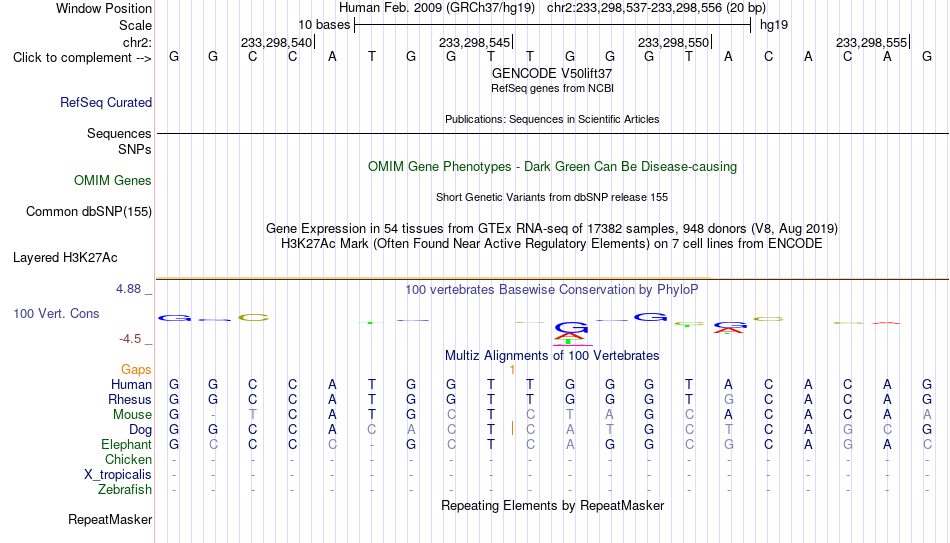Viewport: 950px width, 543px height.
Task: Click the 'chr2:' ruler label
Action: point(137,42)
